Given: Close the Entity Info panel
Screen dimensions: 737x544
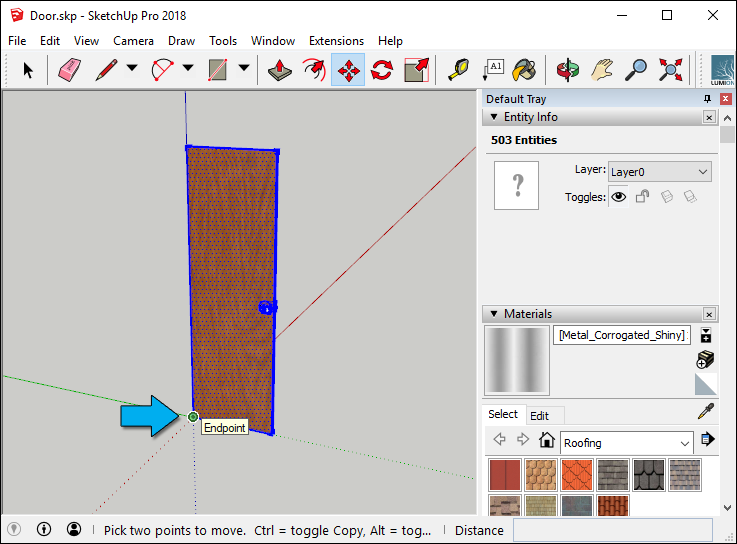Looking at the screenshot, I should pyautogui.click(x=709, y=117).
